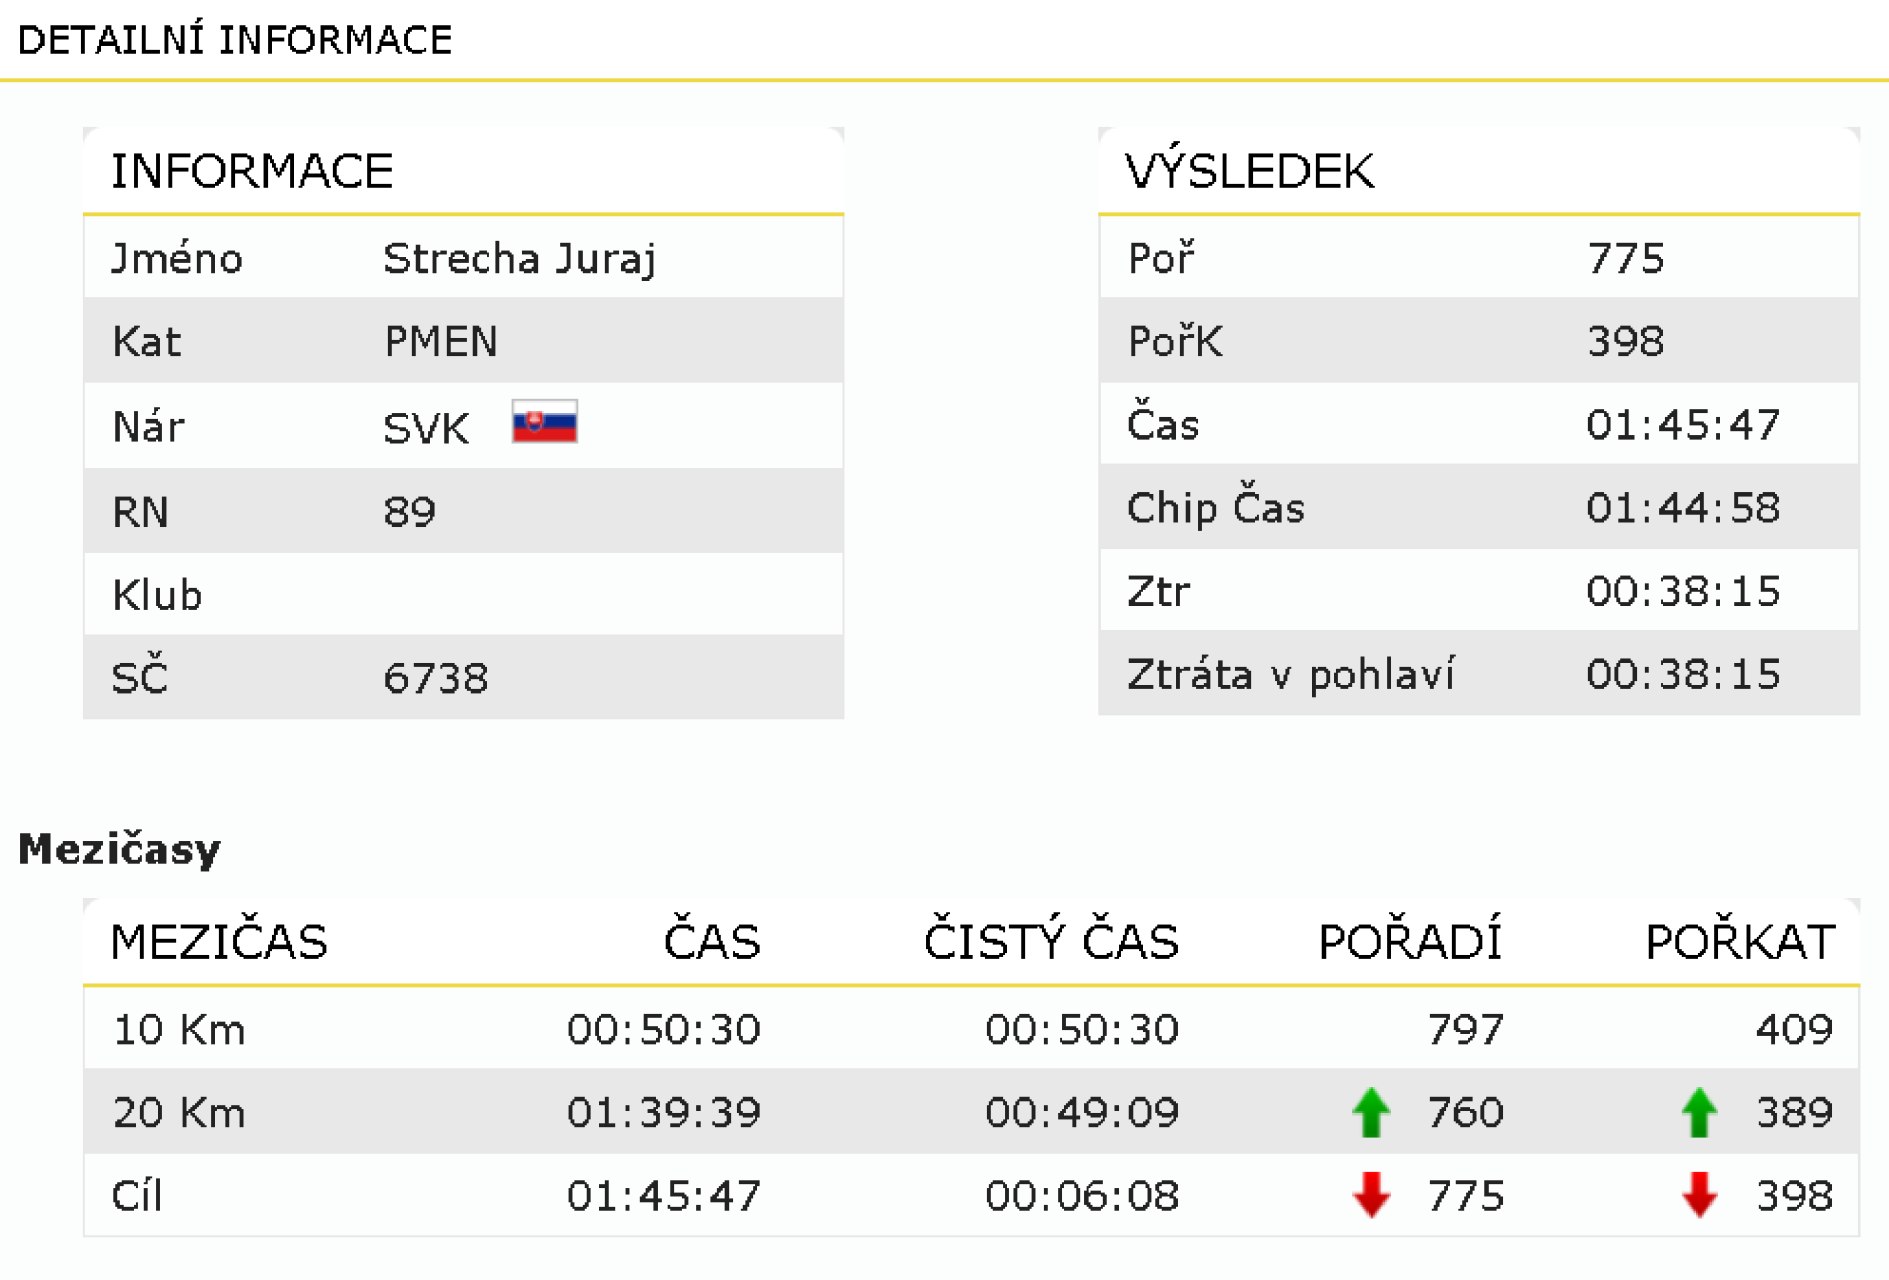Select the start number 6738

(436, 679)
